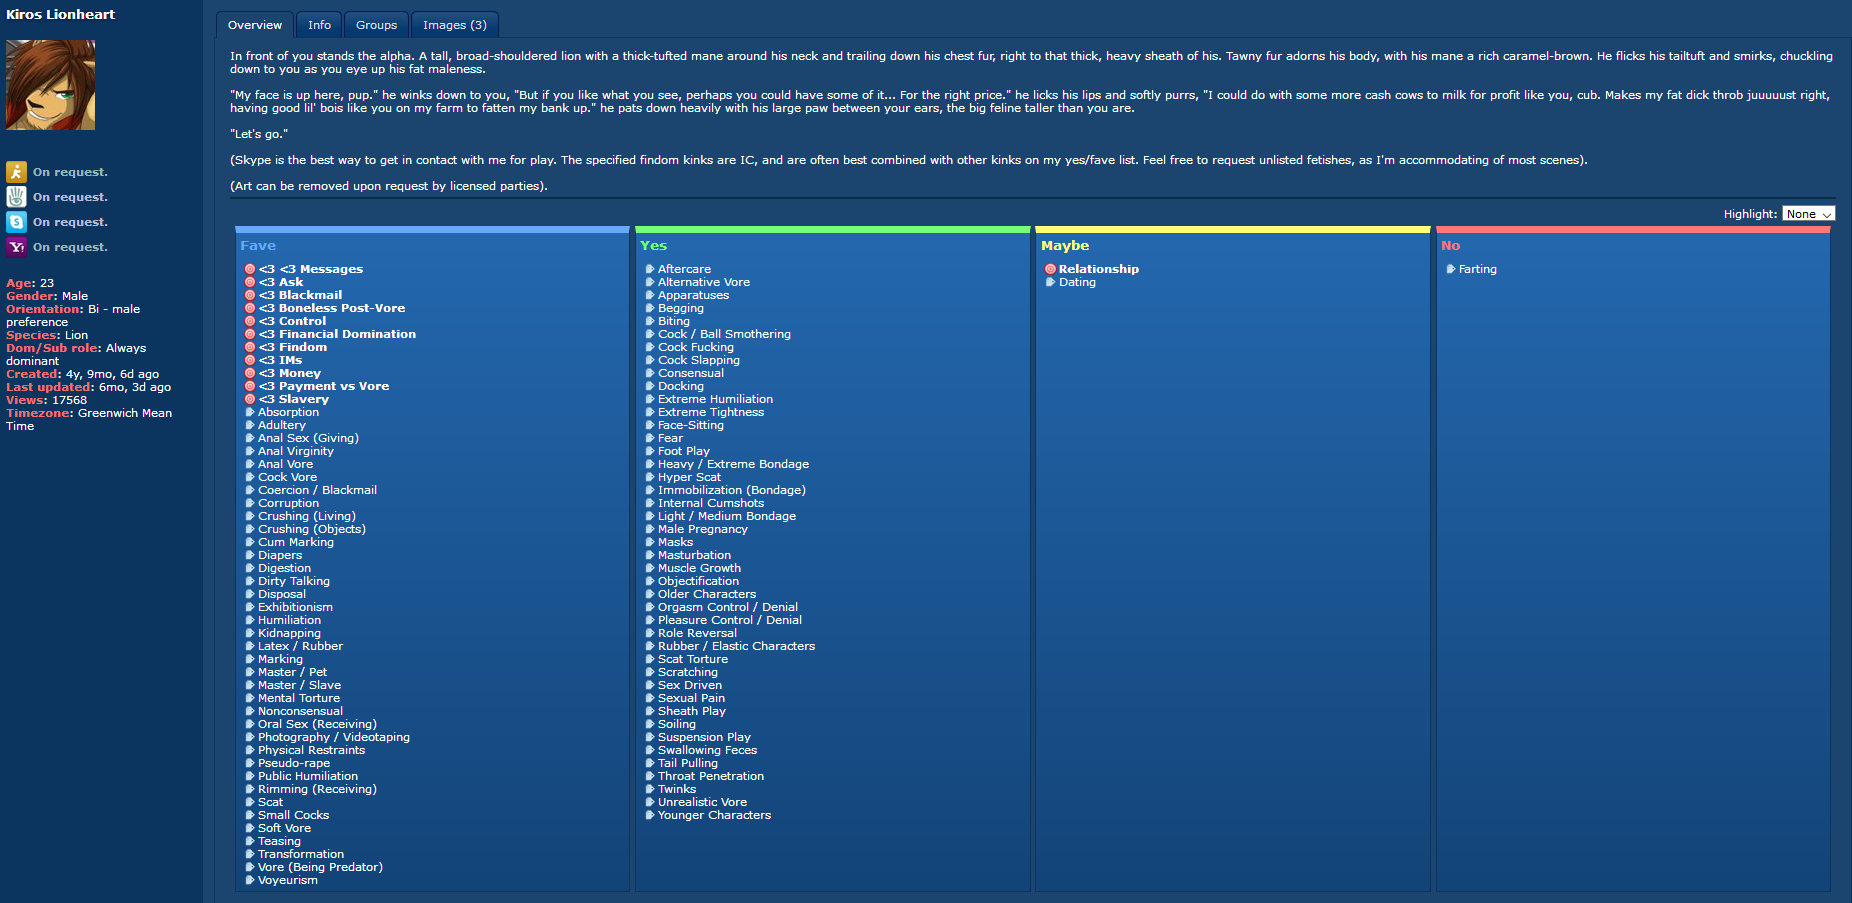This screenshot has height=903, width=1852.
Task: Click the arrow bullet beside Scratching
Action: (x=650, y=672)
